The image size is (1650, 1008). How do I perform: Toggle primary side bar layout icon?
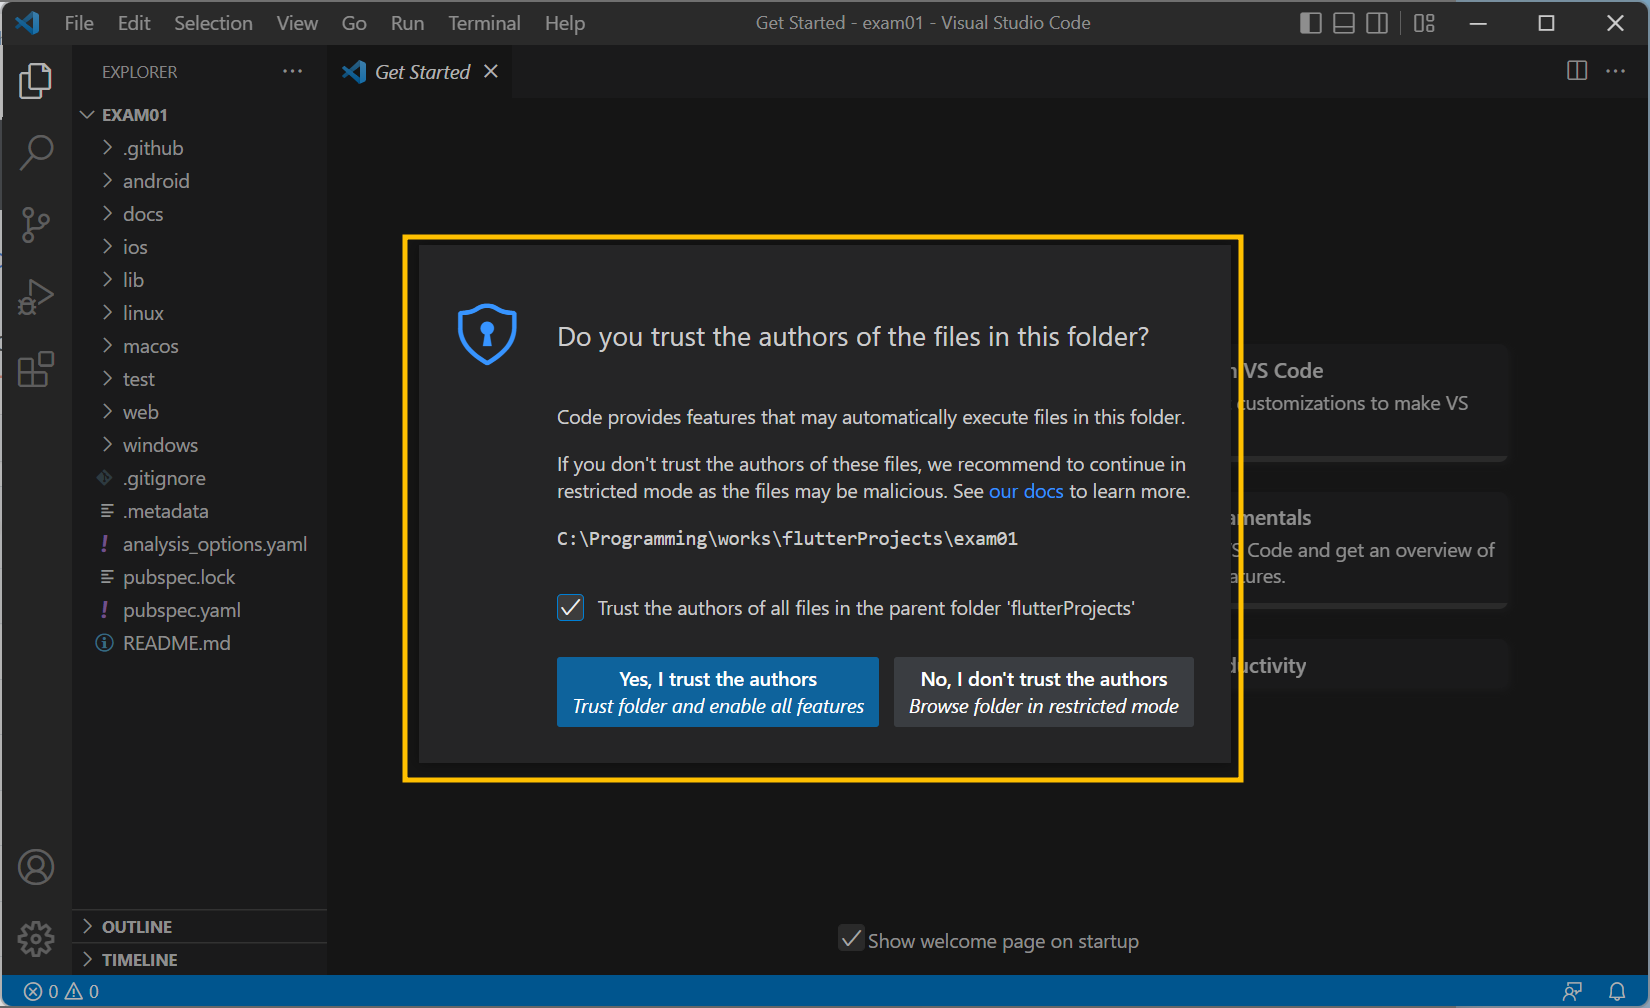click(1310, 23)
